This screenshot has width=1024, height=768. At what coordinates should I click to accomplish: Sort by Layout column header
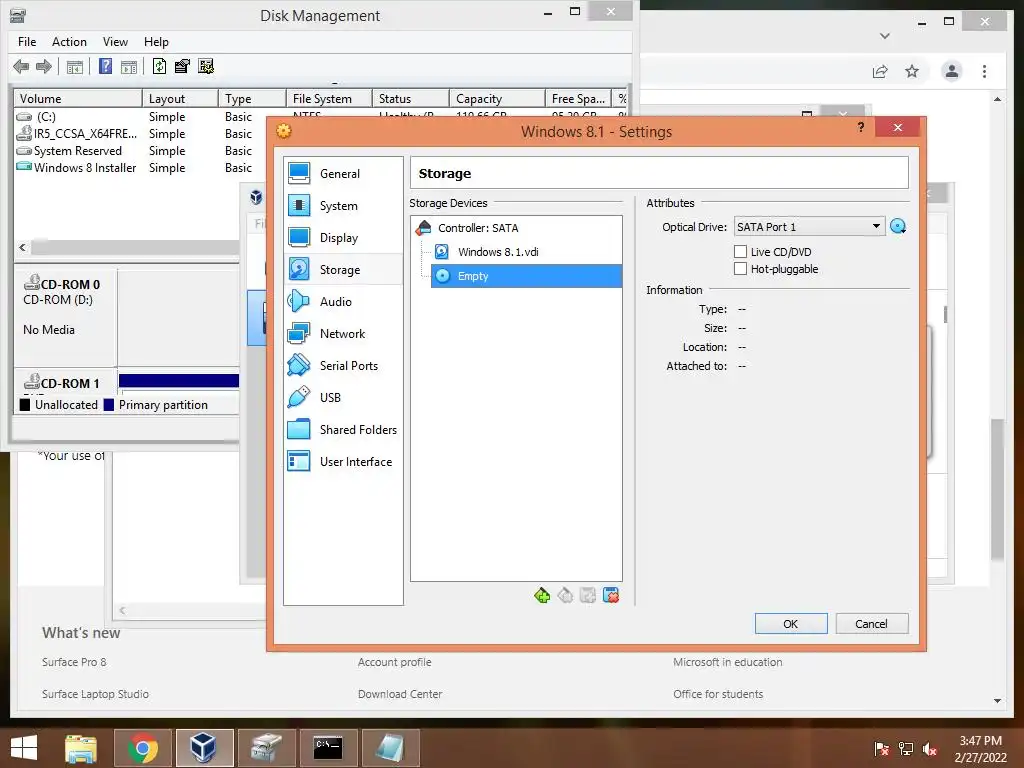click(180, 99)
